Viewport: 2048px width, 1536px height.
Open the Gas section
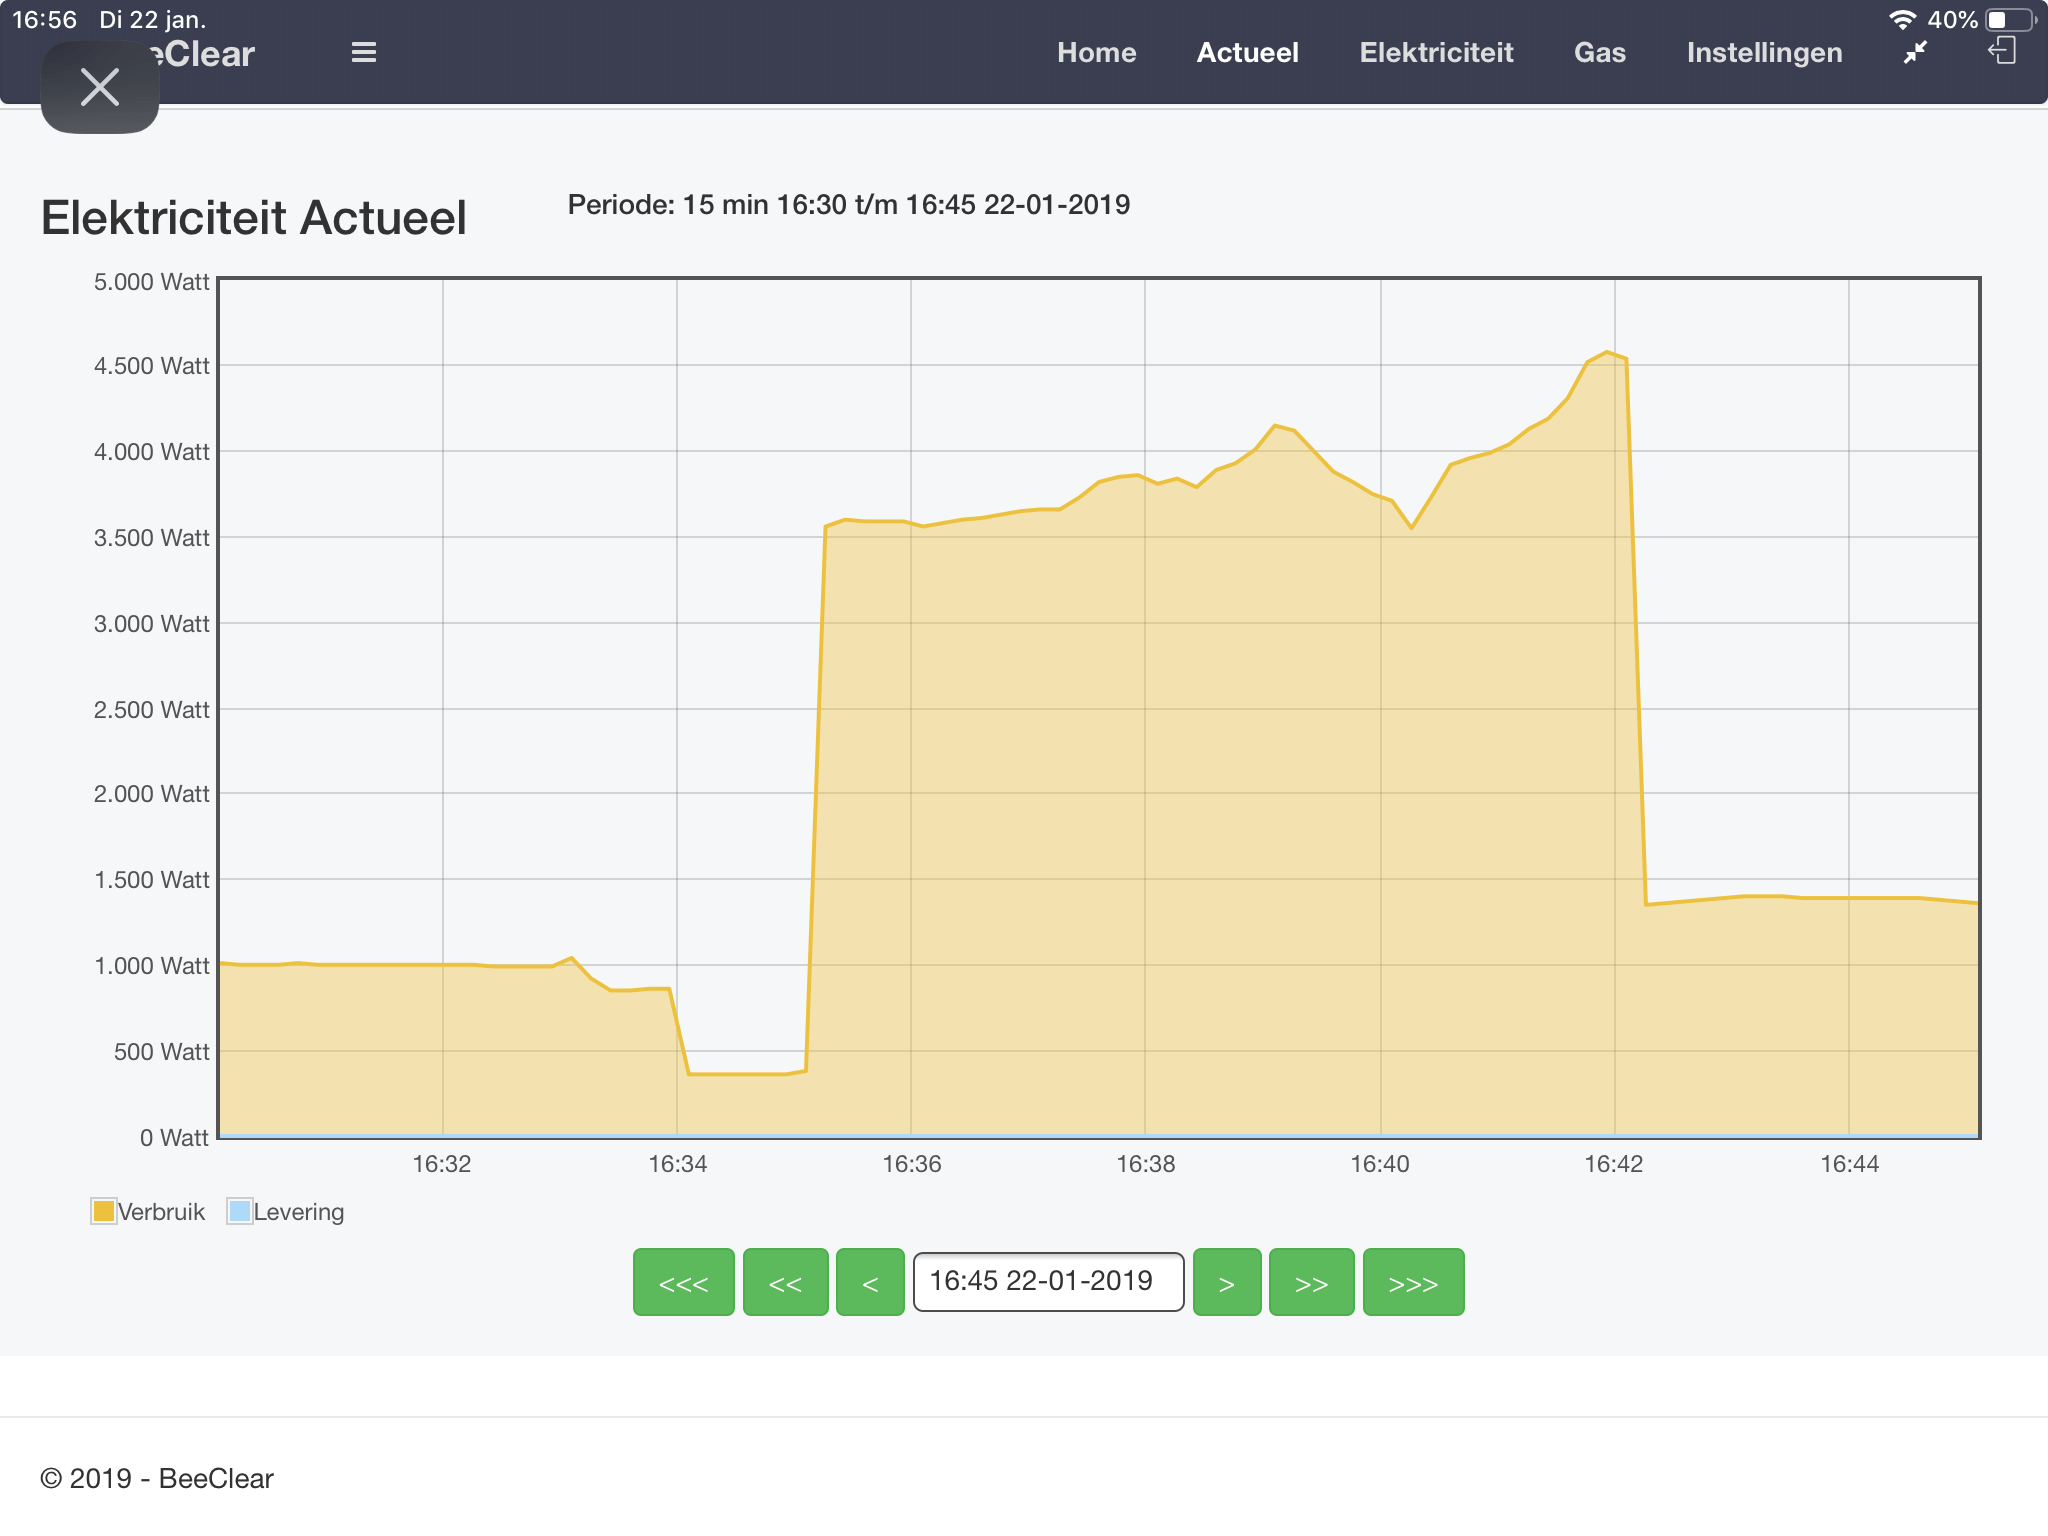[1599, 52]
